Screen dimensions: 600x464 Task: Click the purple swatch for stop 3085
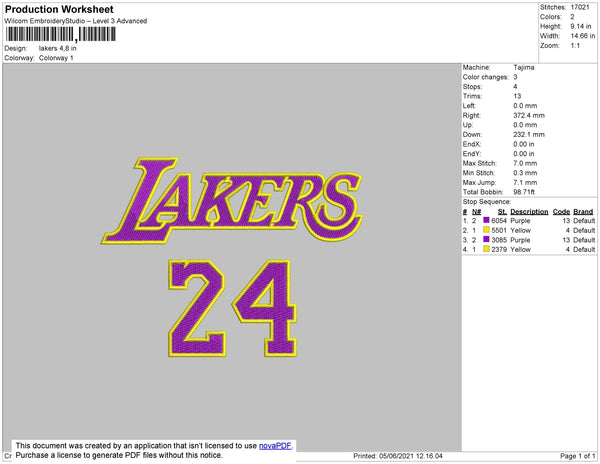pos(486,239)
